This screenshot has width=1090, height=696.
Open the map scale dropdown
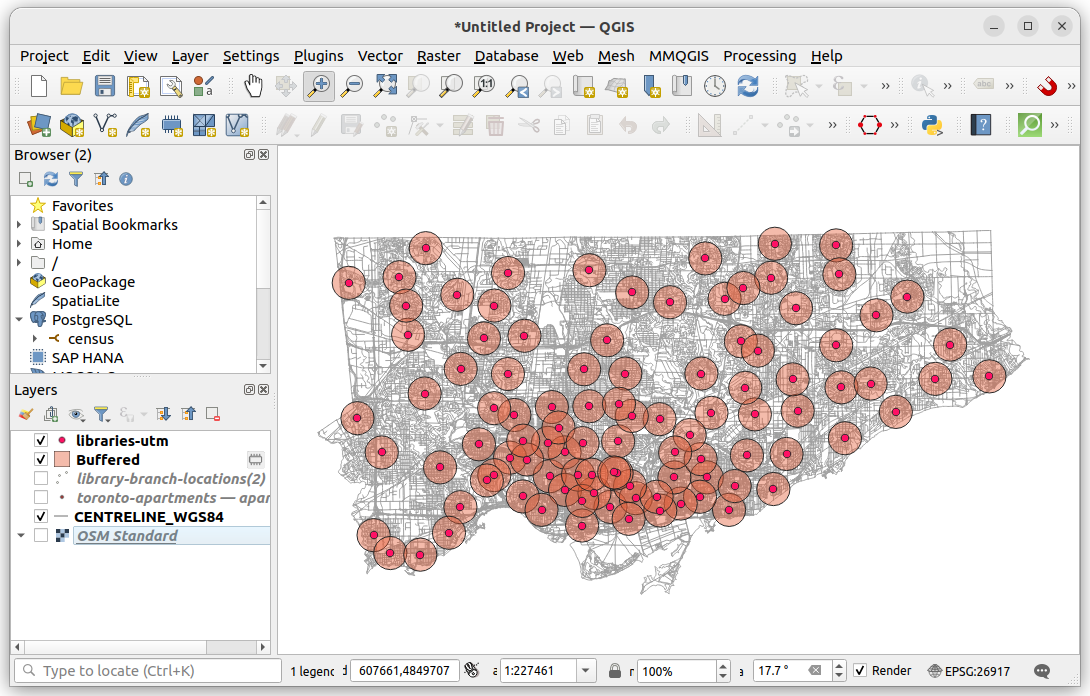click(x=584, y=670)
